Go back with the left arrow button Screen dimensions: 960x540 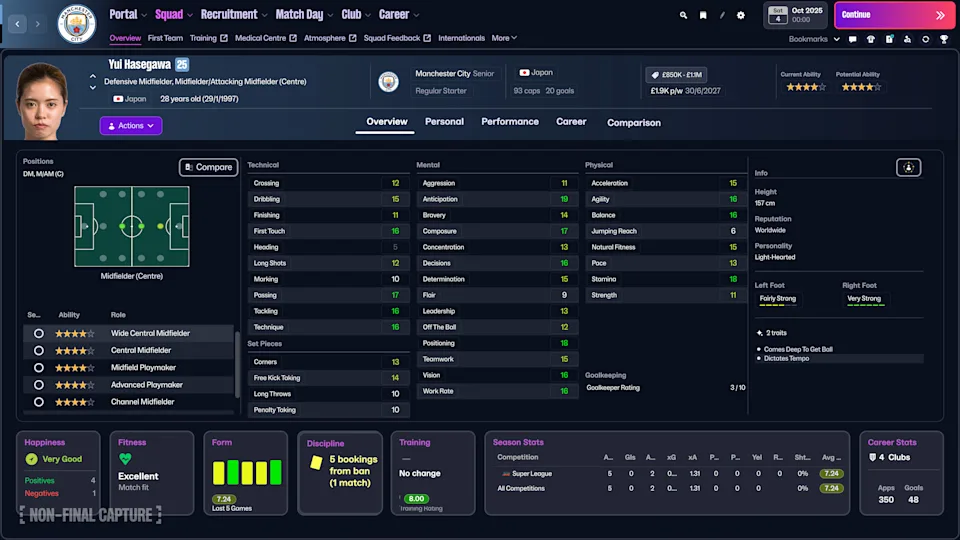point(17,23)
